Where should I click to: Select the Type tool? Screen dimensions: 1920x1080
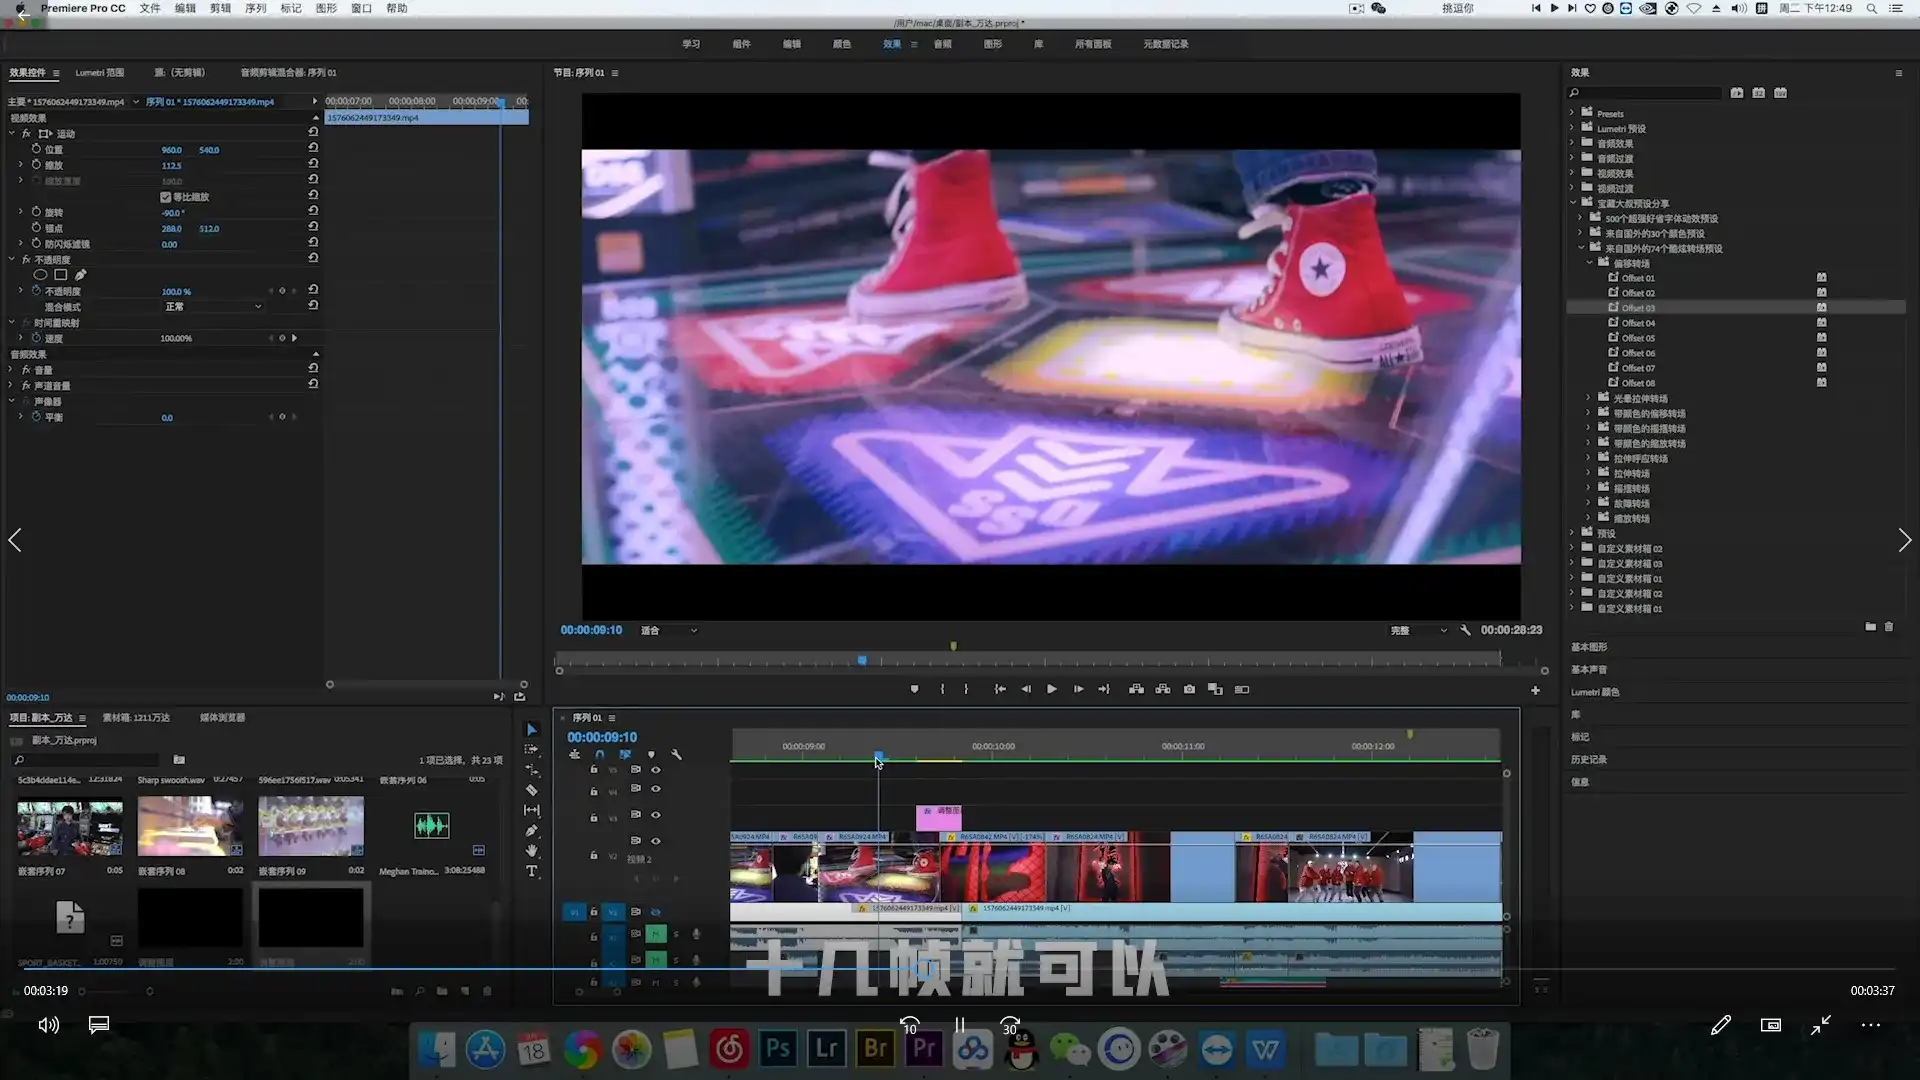(x=531, y=872)
